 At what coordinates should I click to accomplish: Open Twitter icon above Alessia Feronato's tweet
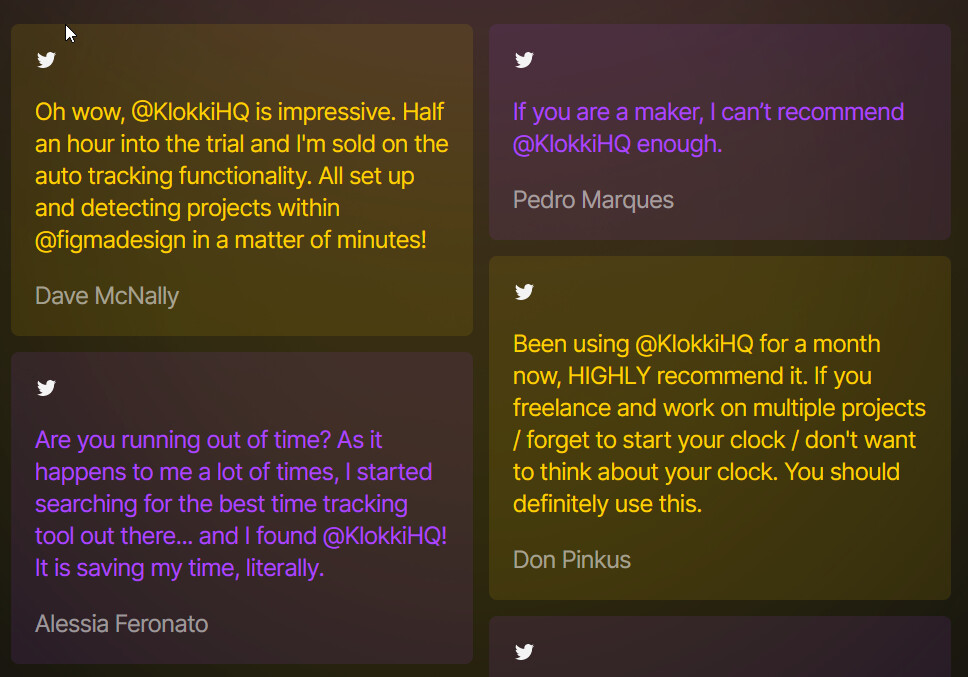(46, 388)
